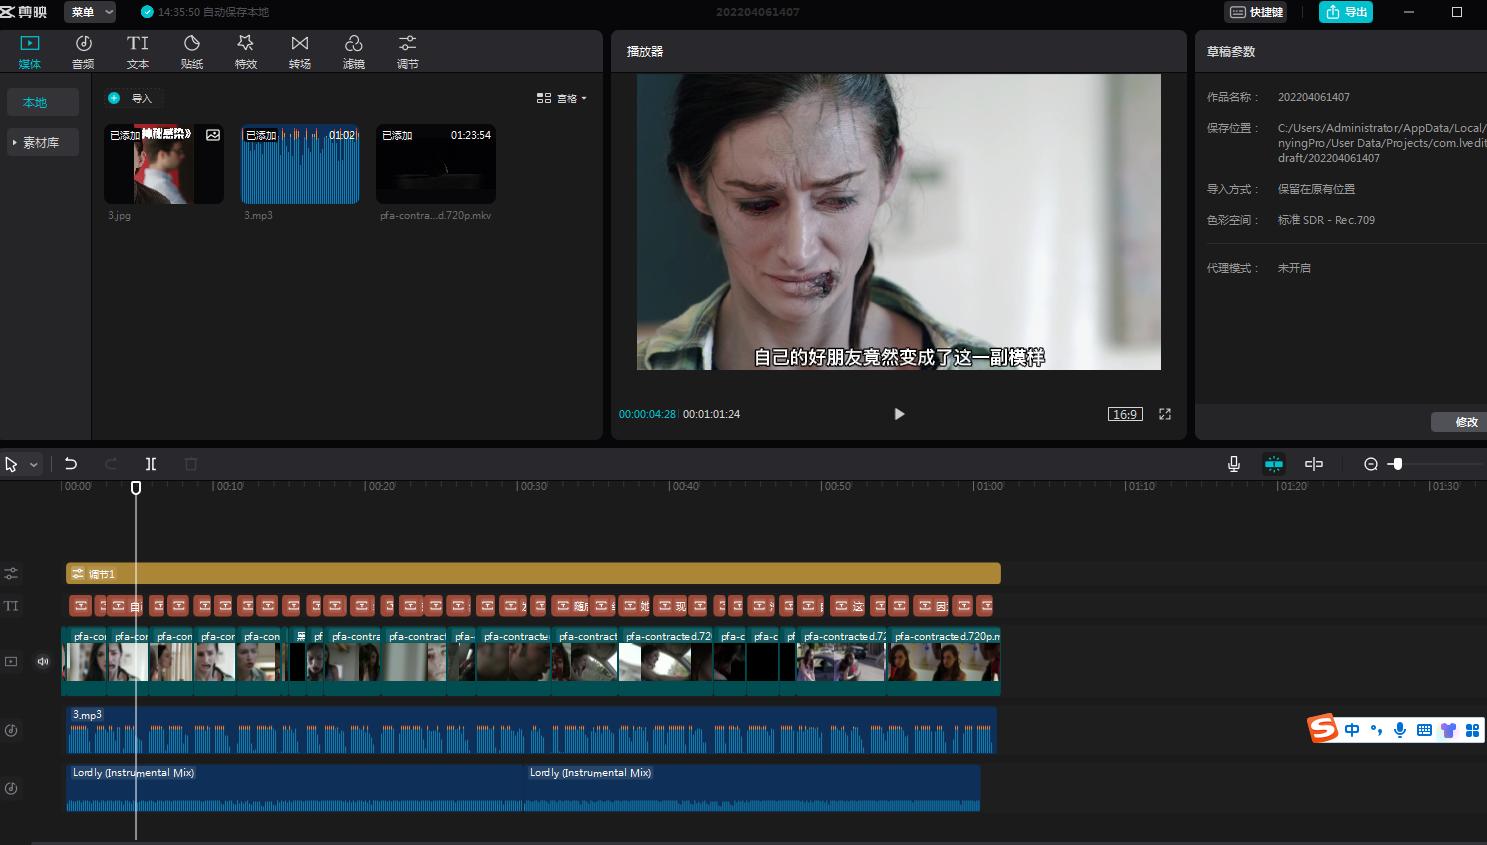
Task: Select the 3.mp3 audio clip on timeline
Action: [531, 730]
